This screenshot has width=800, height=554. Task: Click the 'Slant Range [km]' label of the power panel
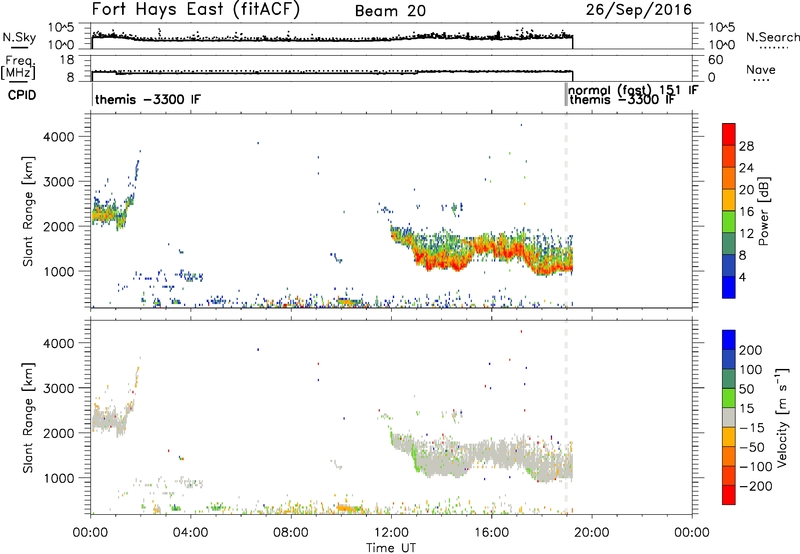[x=28, y=211]
